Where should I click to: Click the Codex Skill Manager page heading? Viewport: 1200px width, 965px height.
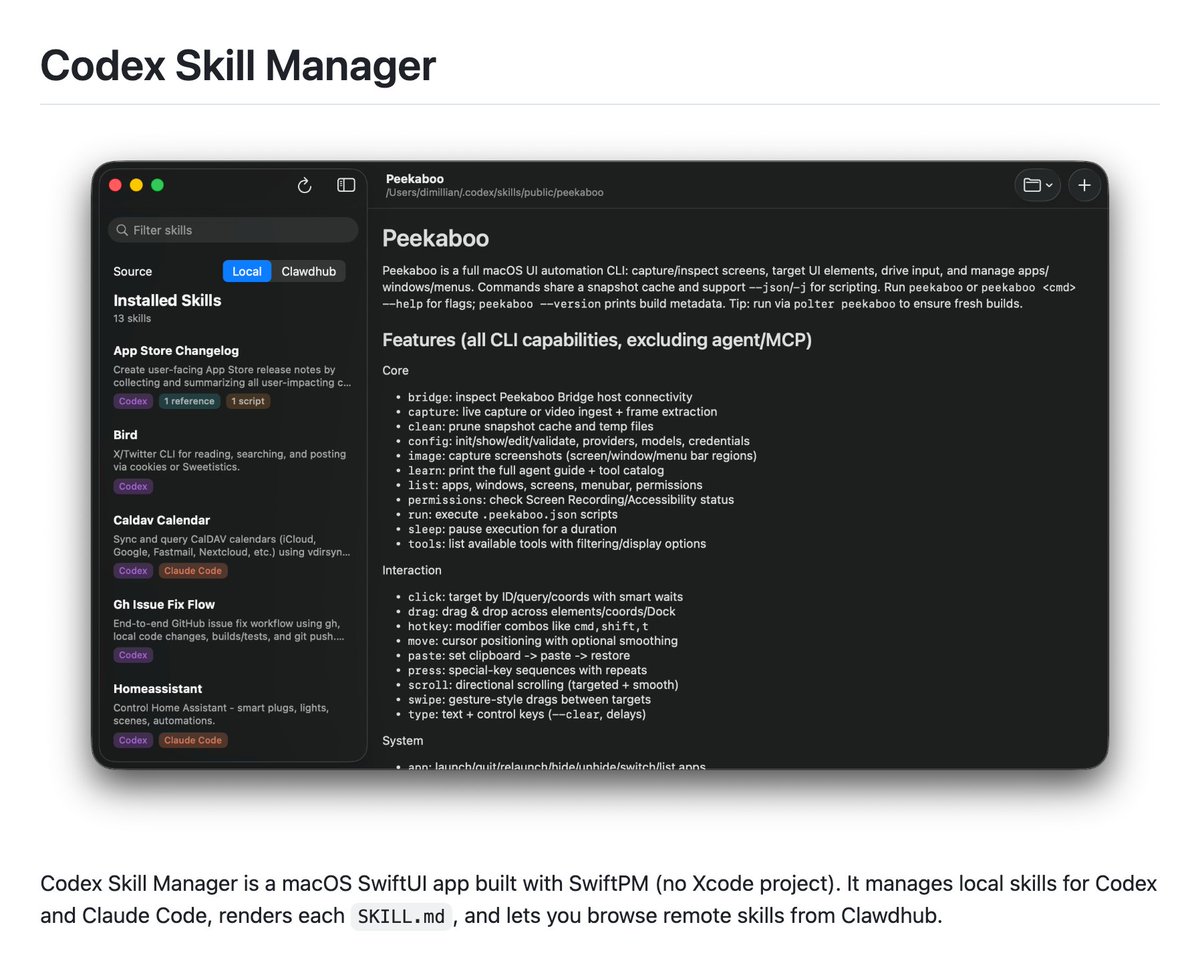tap(238, 66)
